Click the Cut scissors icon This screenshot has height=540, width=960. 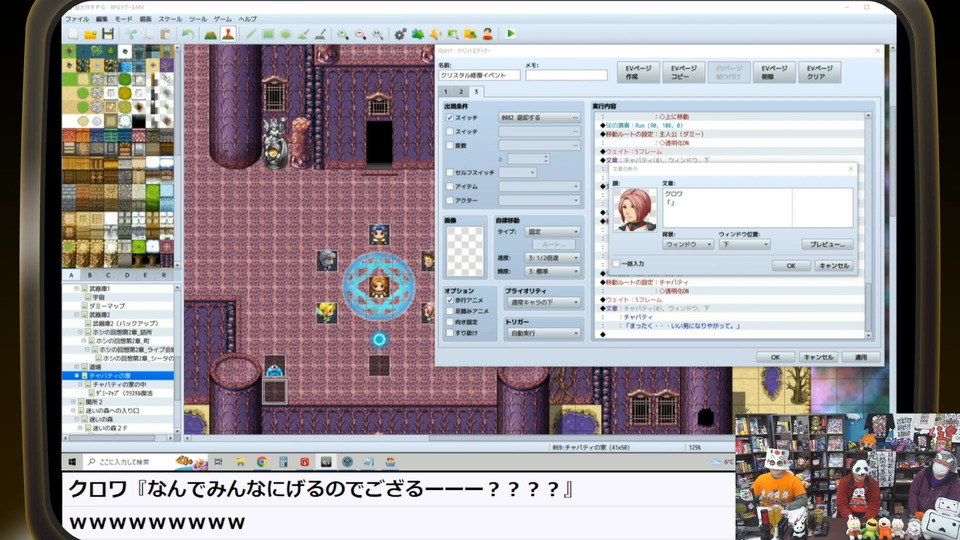[131, 34]
